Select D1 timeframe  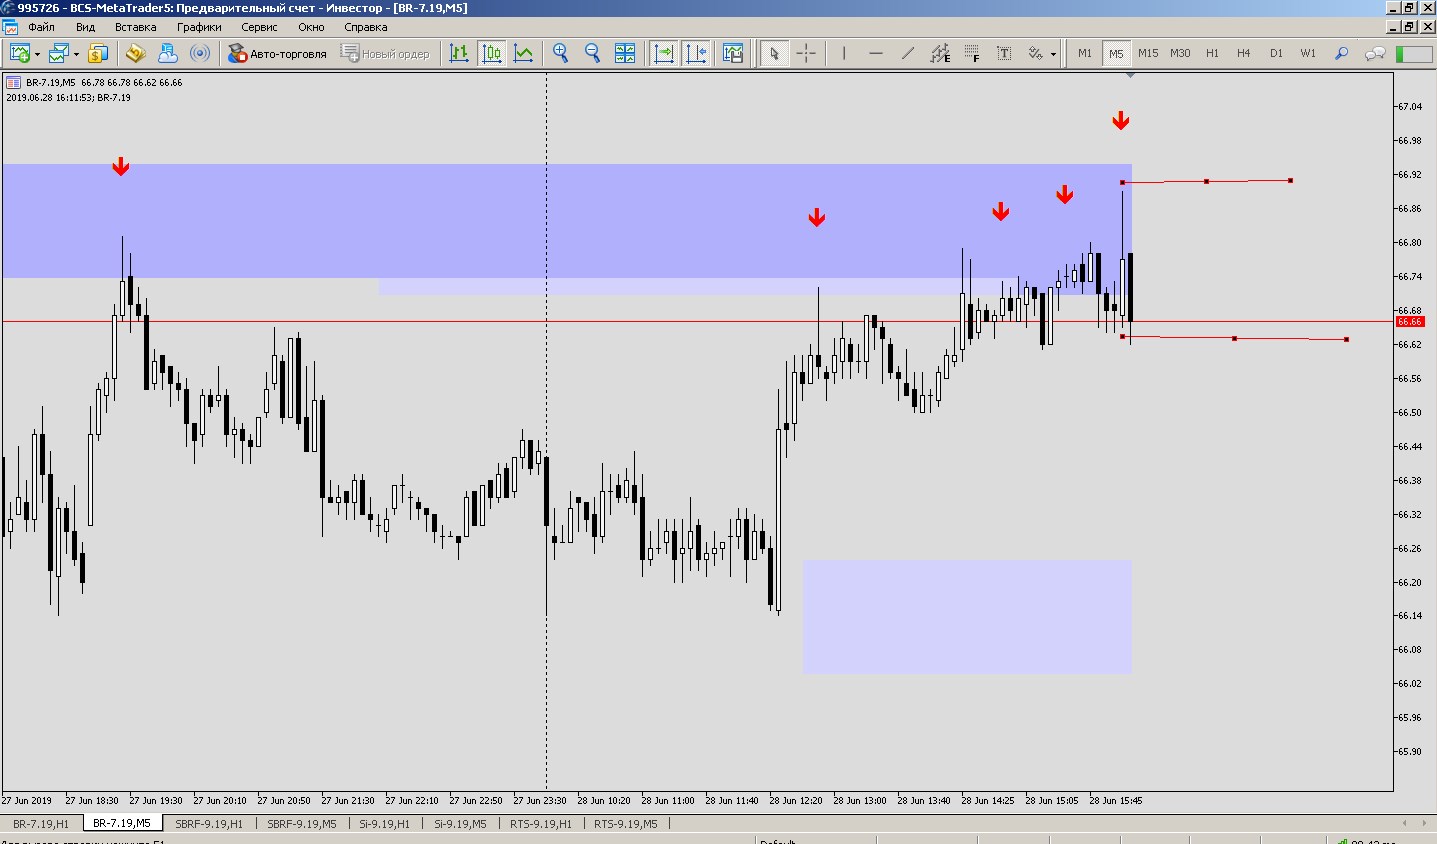pos(1276,53)
